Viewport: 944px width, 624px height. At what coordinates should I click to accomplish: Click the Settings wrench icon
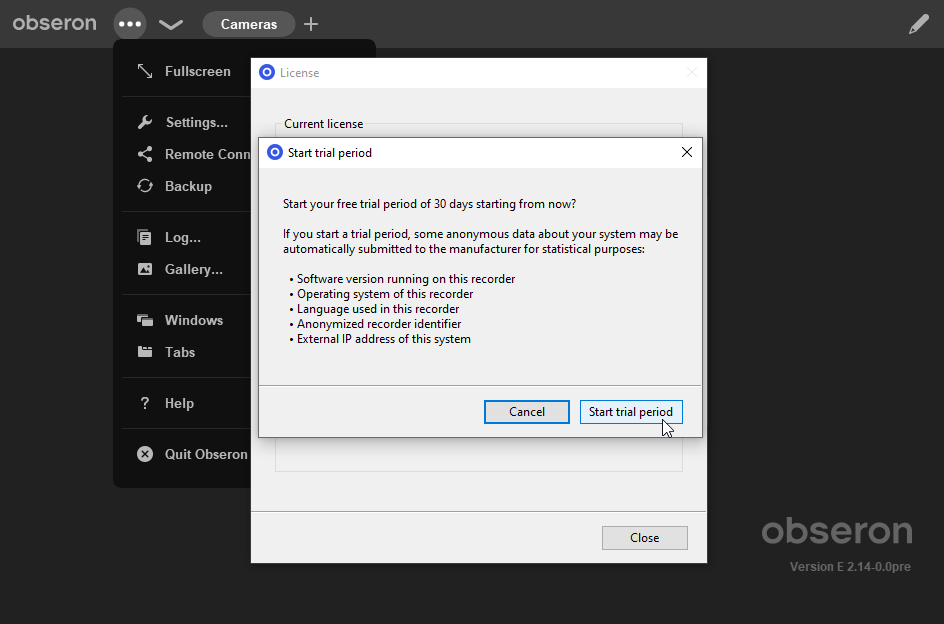coord(145,122)
